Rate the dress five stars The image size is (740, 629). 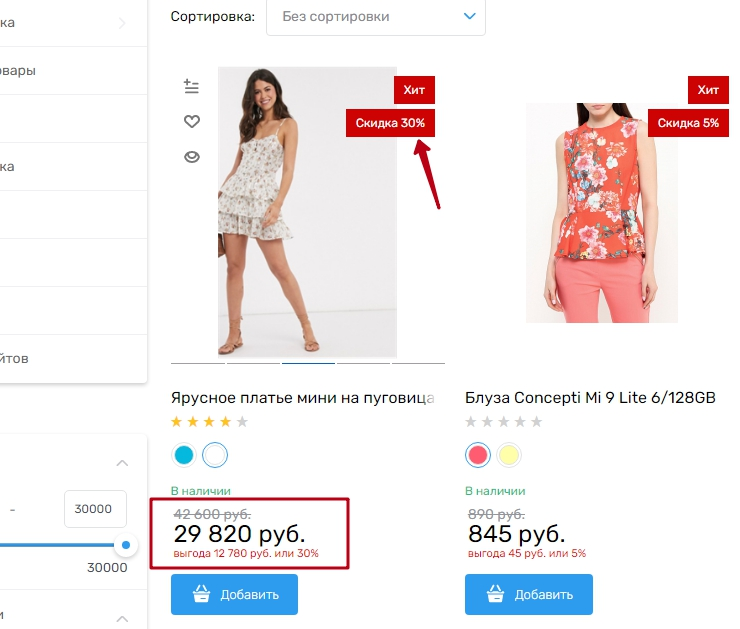242,422
